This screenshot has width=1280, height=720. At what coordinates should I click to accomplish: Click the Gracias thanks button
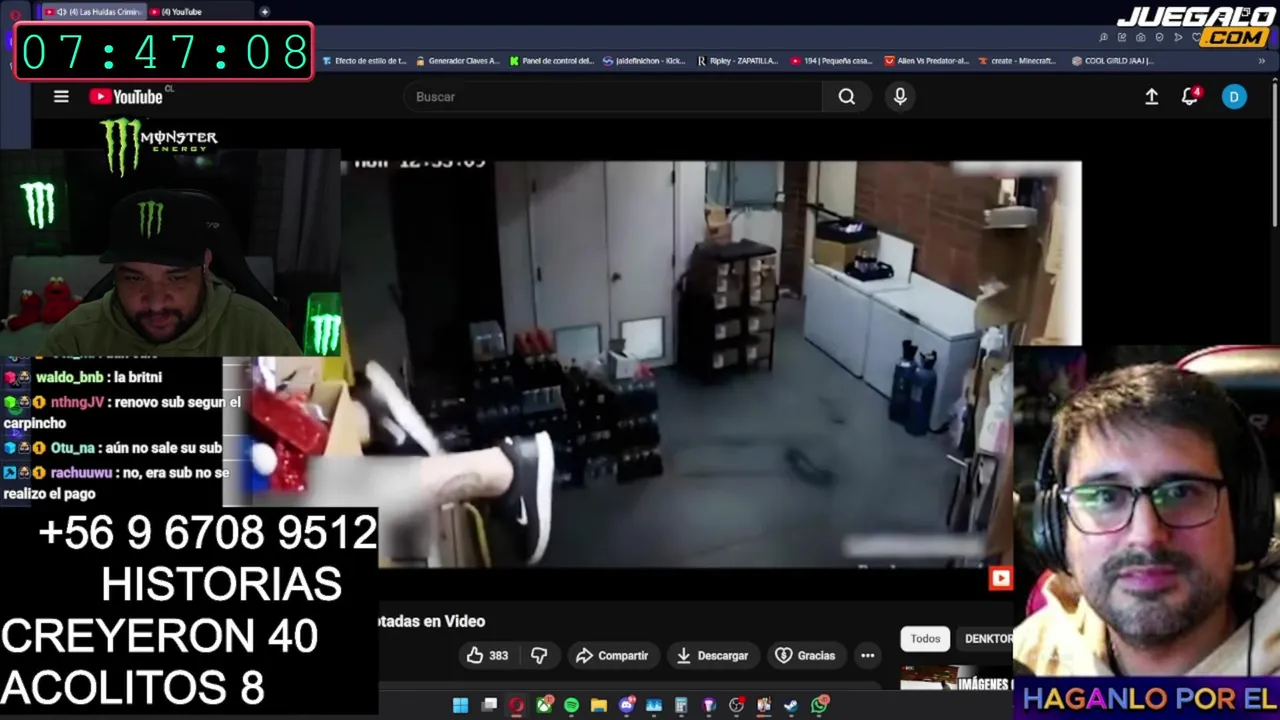pyautogui.click(x=805, y=656)
